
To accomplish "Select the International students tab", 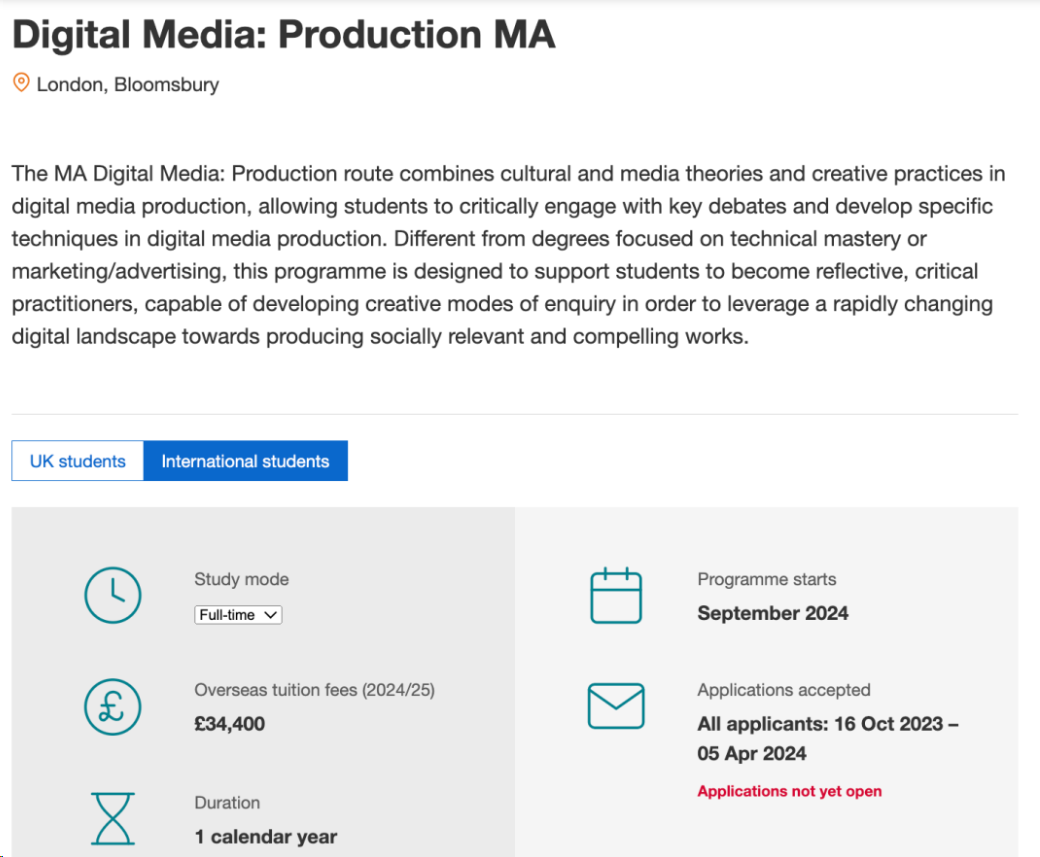I will (245, 461).
